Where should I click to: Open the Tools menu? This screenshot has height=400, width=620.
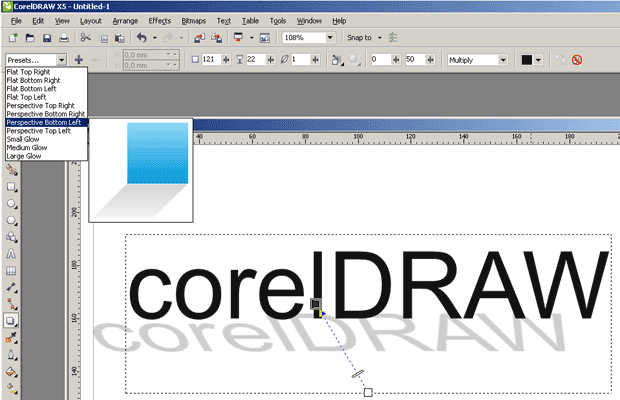click(278, 21)
